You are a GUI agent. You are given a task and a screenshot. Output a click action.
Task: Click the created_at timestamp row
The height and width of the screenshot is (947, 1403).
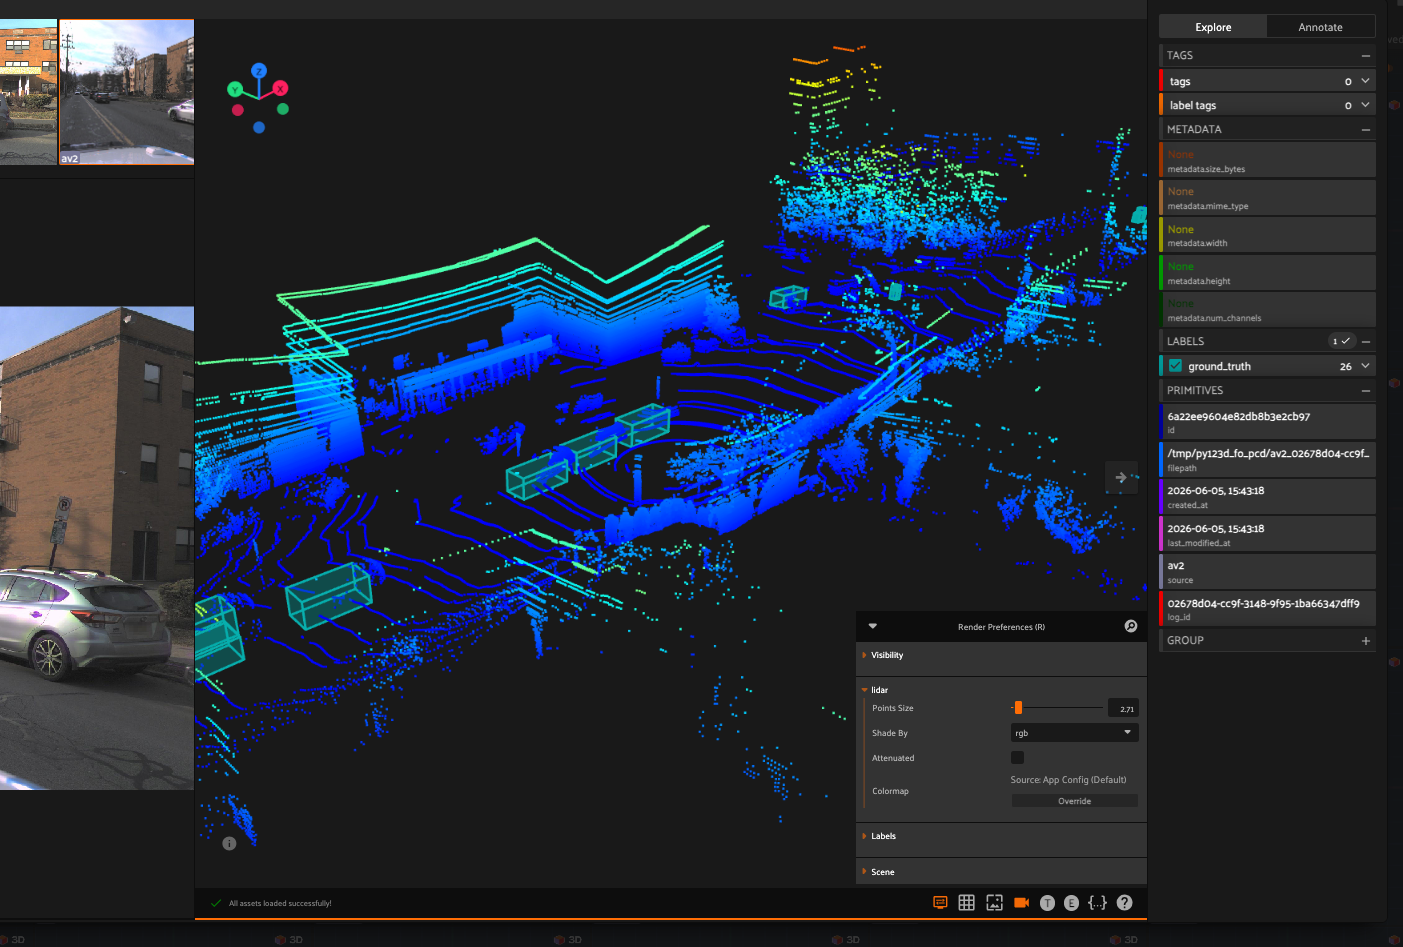point(1267,497)
